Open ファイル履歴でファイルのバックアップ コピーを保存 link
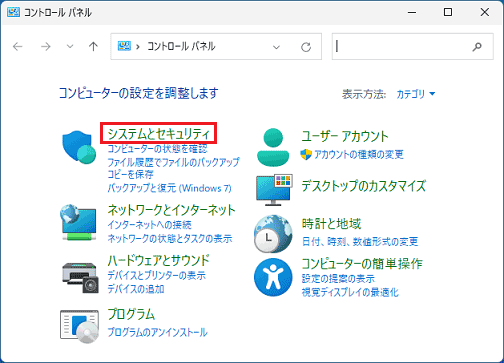Viewport: 504px width, 363px height. [x=173, y=168]
